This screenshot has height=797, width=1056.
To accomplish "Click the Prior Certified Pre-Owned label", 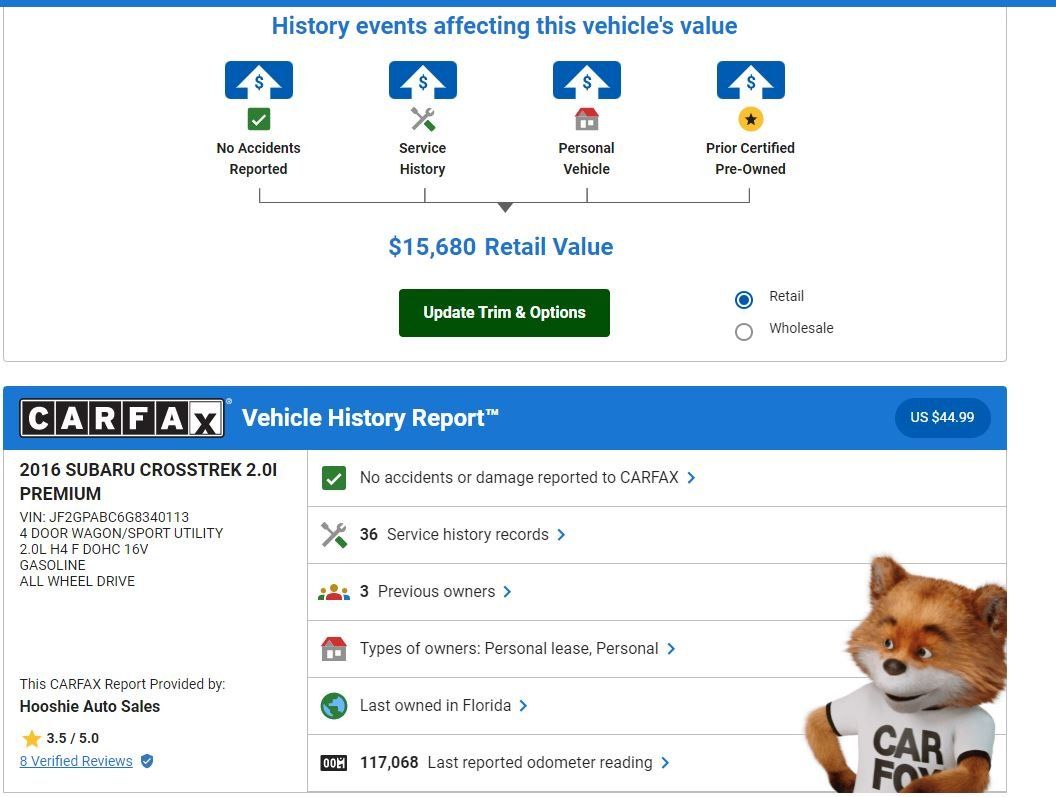I will (x=750, y=158).
